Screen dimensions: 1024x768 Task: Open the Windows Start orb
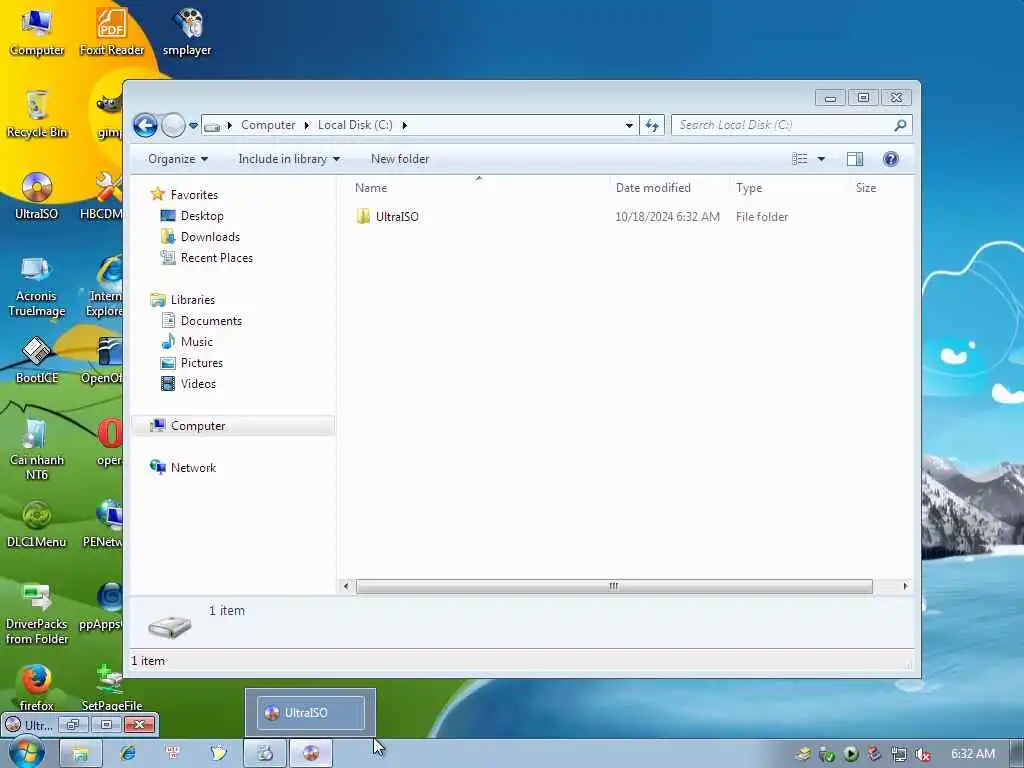pos(27,753)
